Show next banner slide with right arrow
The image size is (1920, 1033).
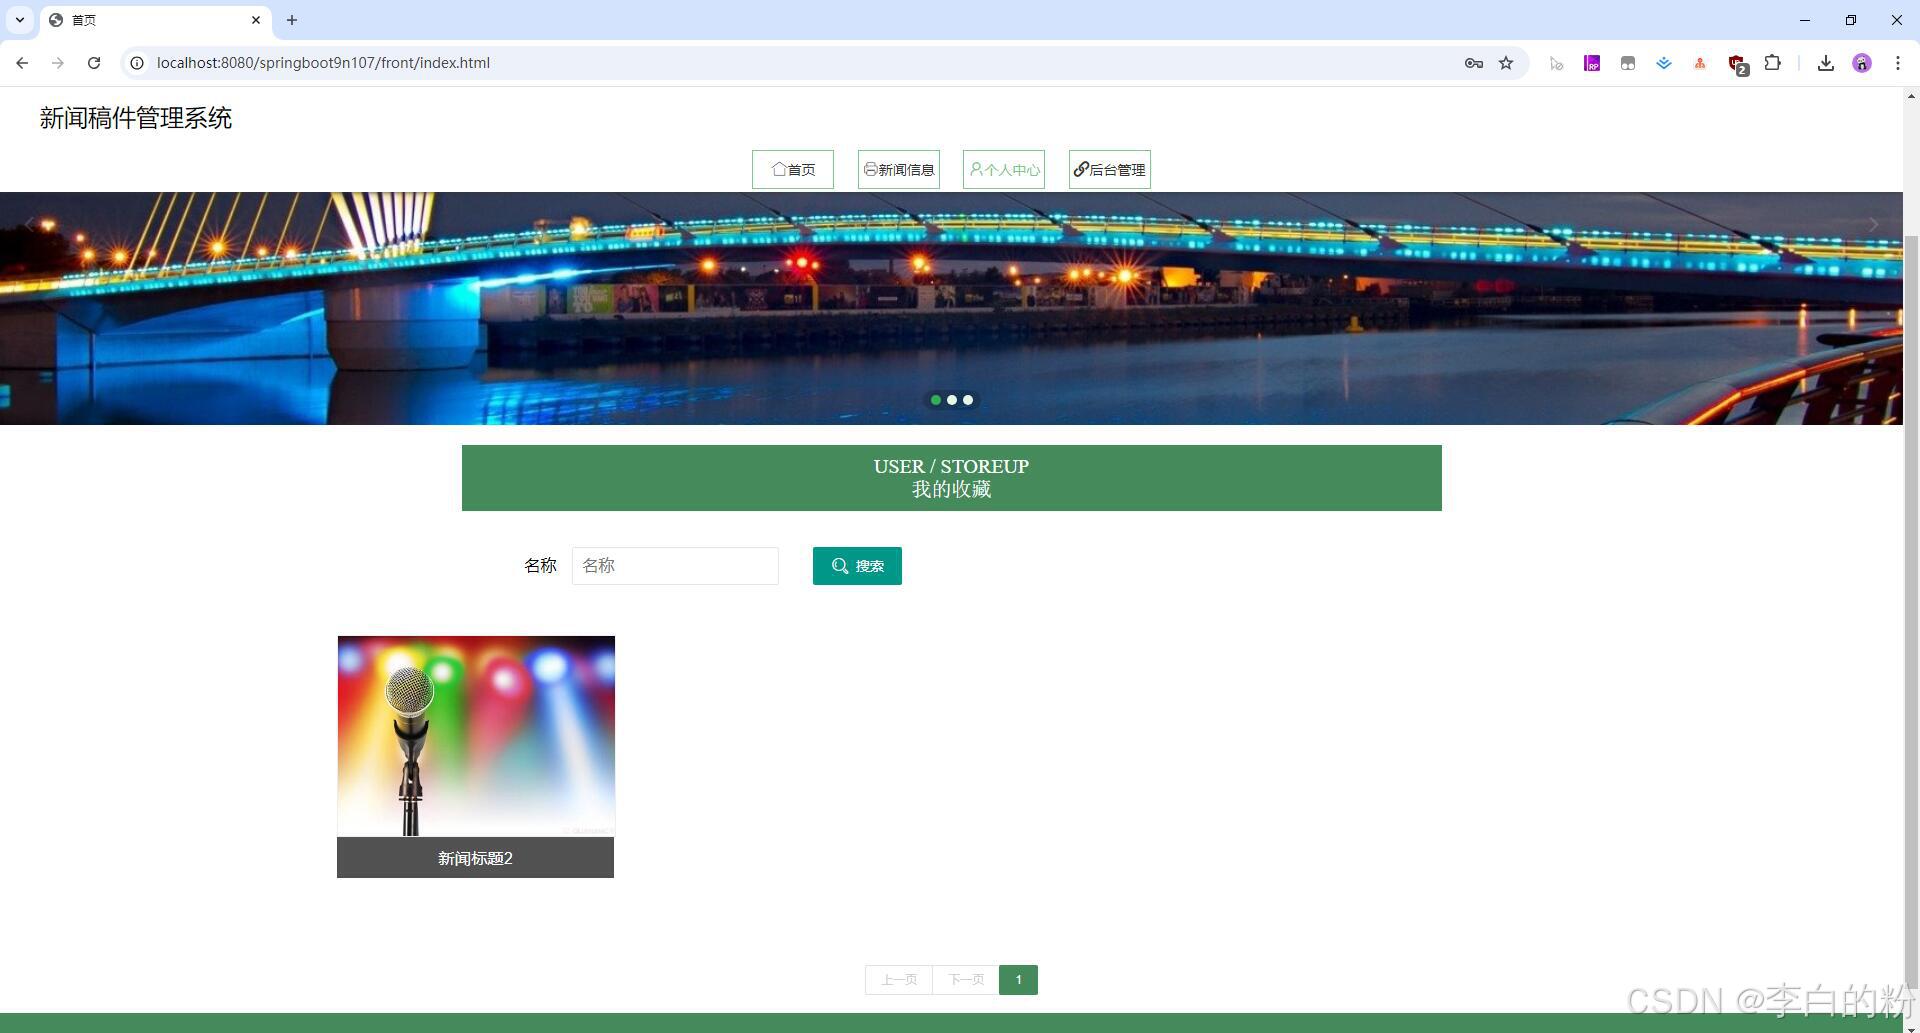[1873, 224]
